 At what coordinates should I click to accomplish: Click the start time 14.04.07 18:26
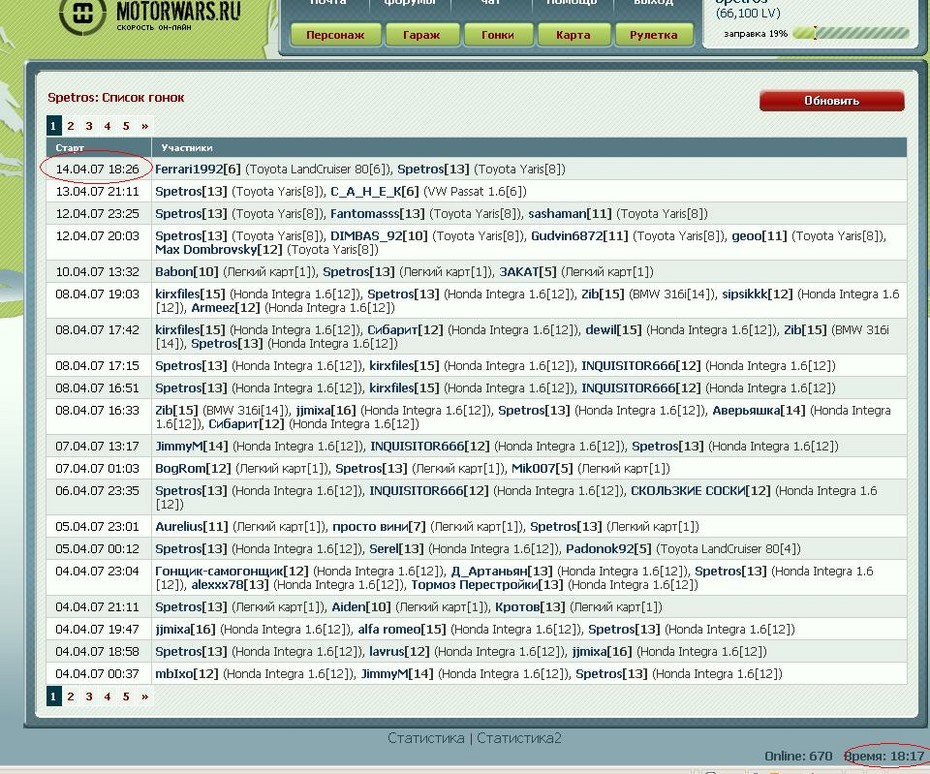pyautogui.click(x=97, y=169)
